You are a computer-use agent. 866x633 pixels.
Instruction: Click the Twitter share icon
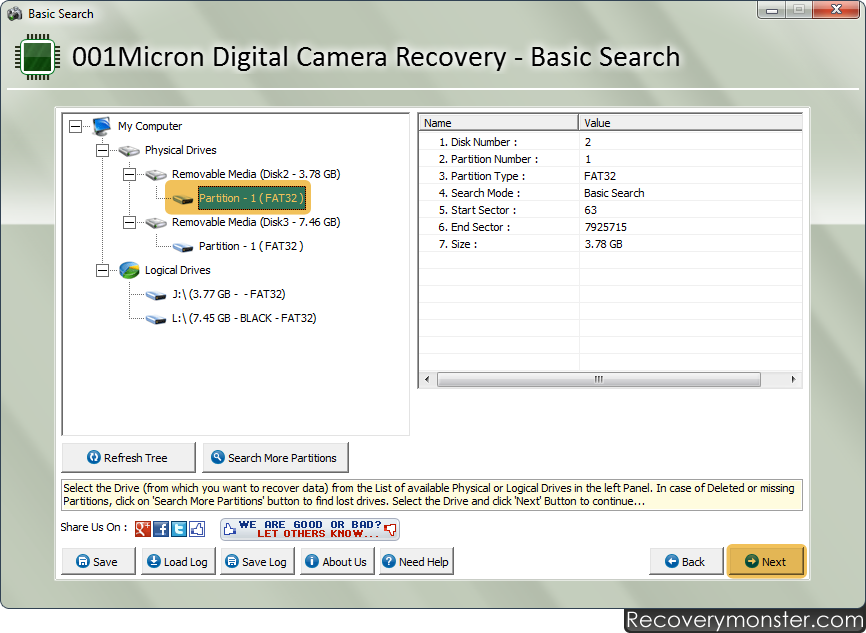(179, 529)
